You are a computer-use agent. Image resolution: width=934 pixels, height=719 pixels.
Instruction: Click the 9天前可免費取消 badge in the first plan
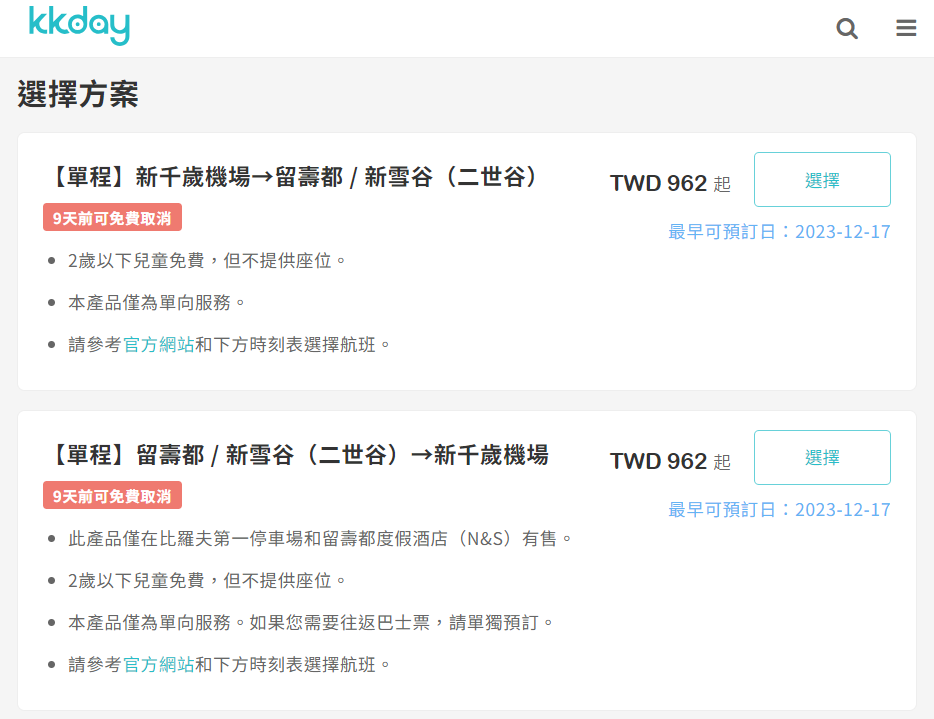(x=112, y=218)
